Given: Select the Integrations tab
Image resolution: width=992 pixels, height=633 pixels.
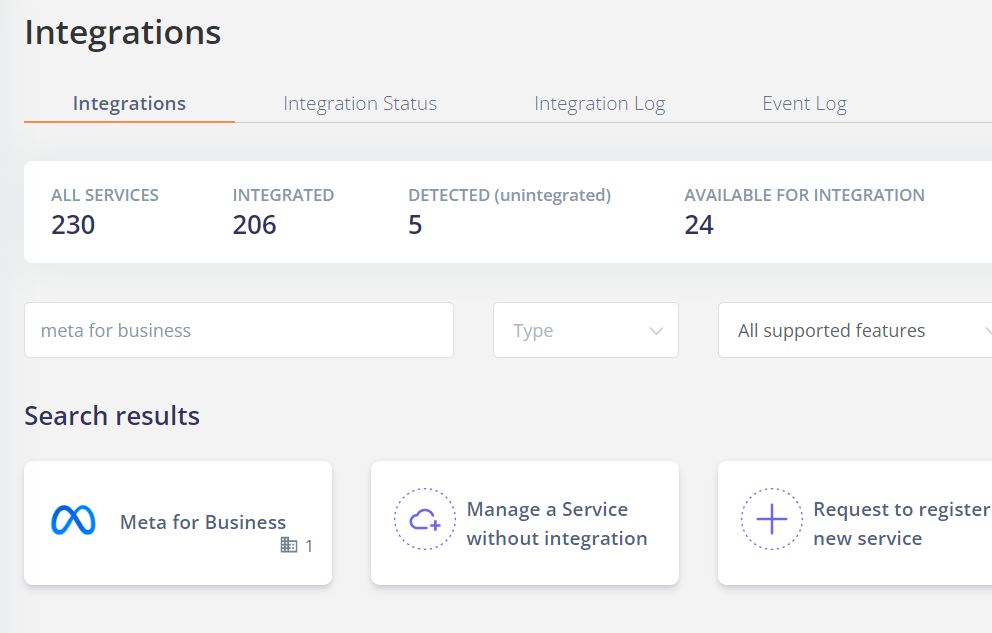Looking at the screenshot, I should pyautogui.click(x=129, y=104).
